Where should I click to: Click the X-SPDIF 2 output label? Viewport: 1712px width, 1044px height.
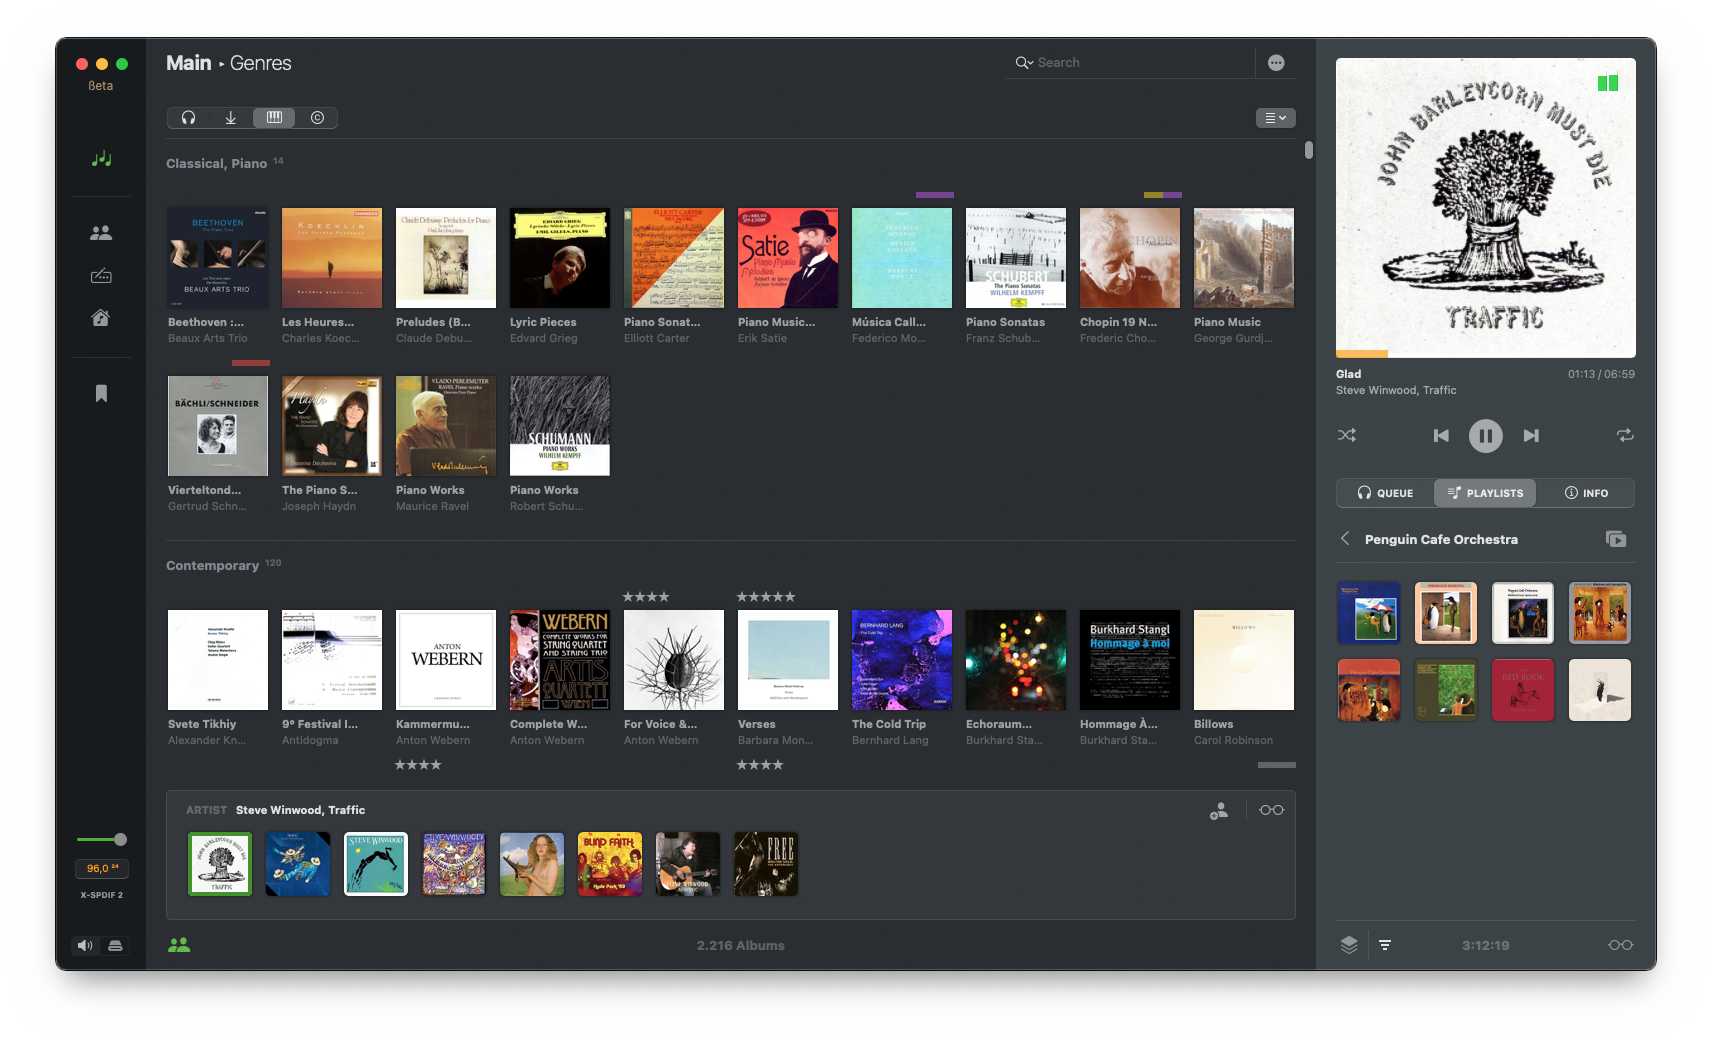(102, 895)
